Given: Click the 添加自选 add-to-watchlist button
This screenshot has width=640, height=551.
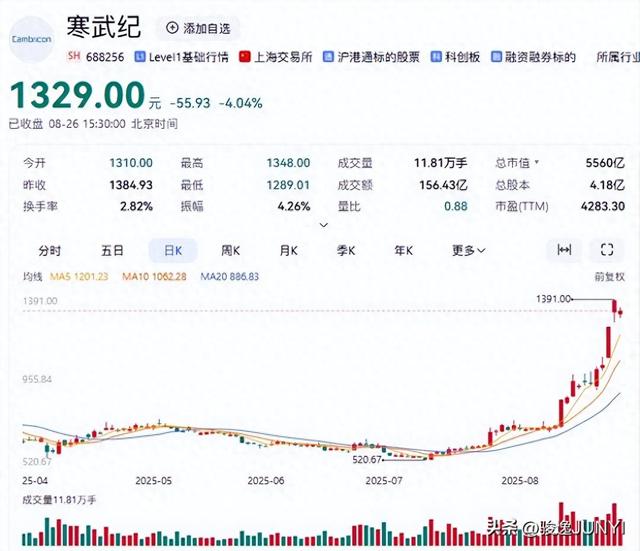Looking at the screenshot, I should click(198, 28).
